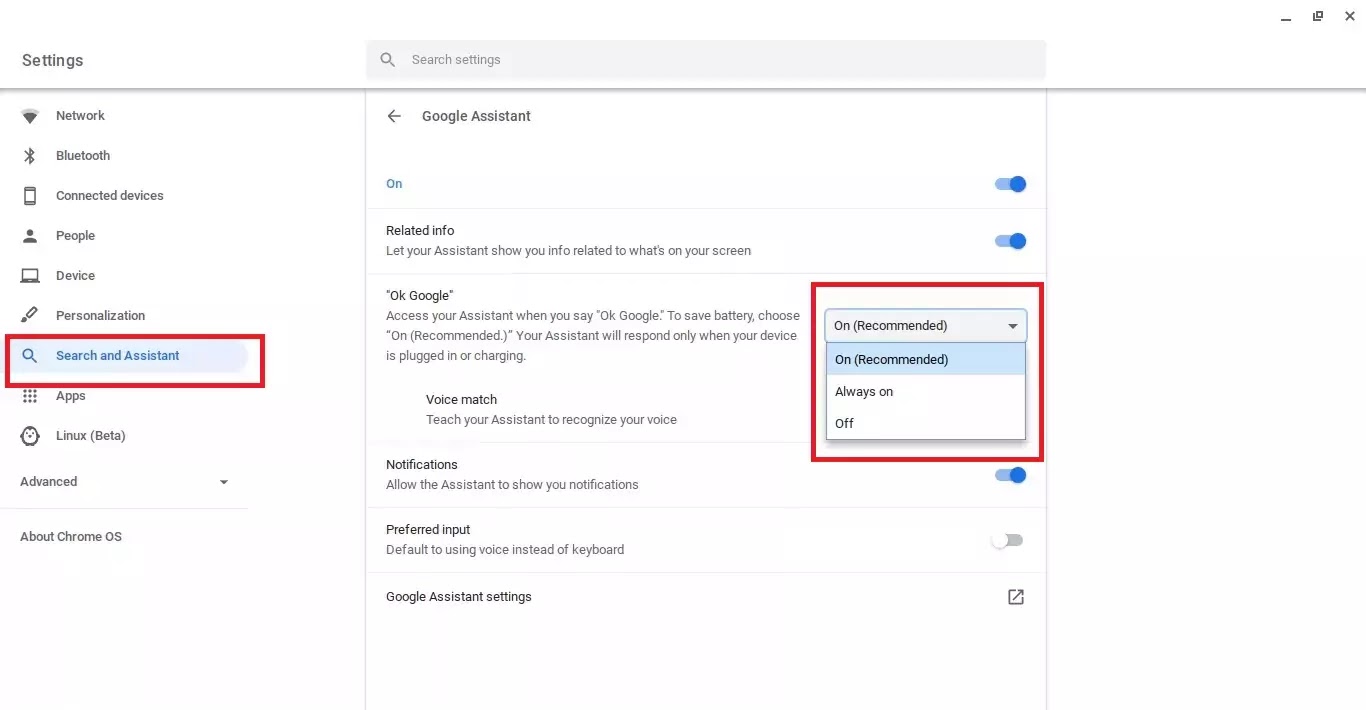Open Search and Assistant section
This screenshot has width=1366, height=710.
point(124,356)
